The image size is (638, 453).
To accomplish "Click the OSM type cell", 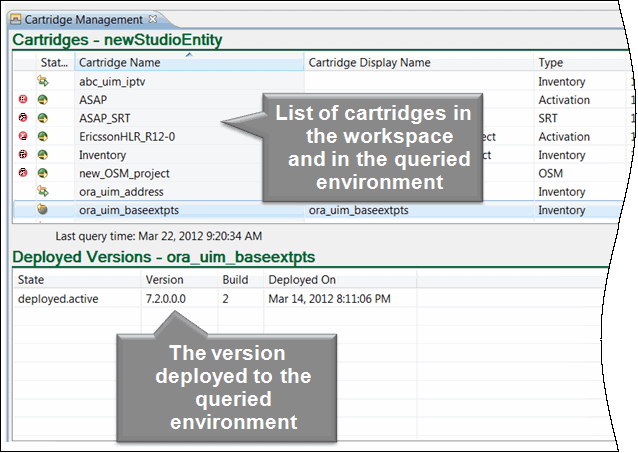I will (551, 173).
